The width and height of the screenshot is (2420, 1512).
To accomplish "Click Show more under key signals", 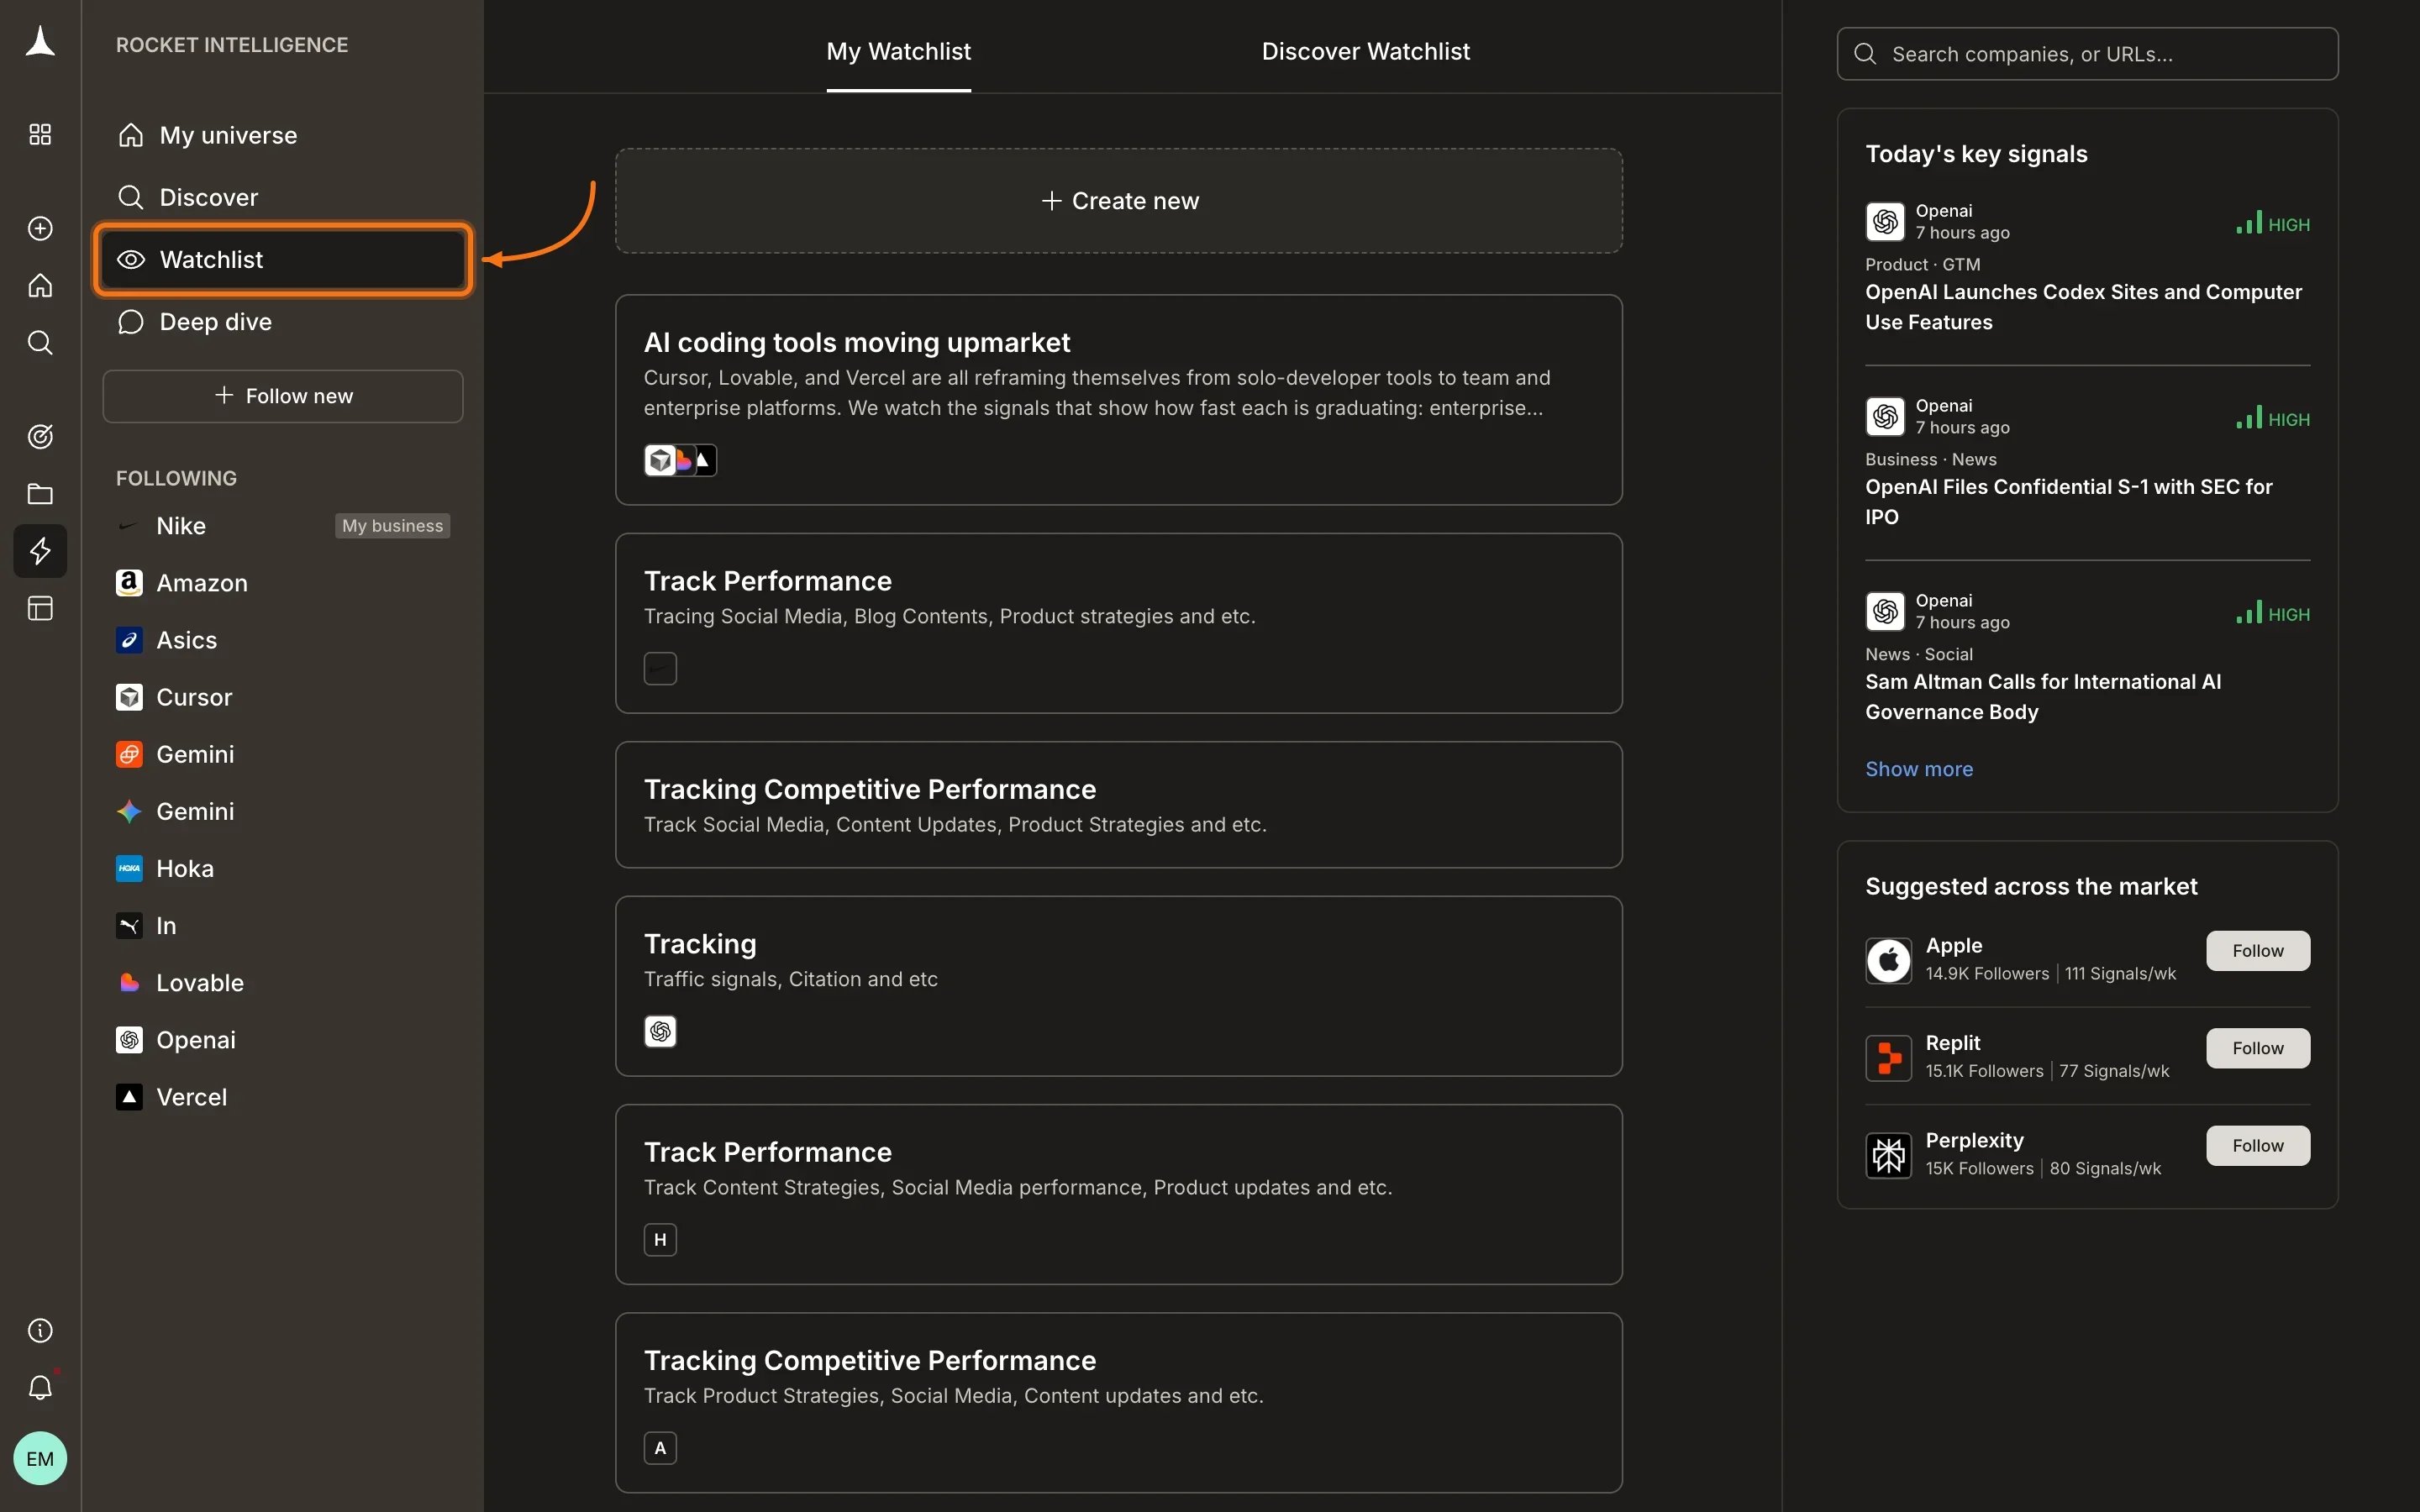I will coord(1918,769).
